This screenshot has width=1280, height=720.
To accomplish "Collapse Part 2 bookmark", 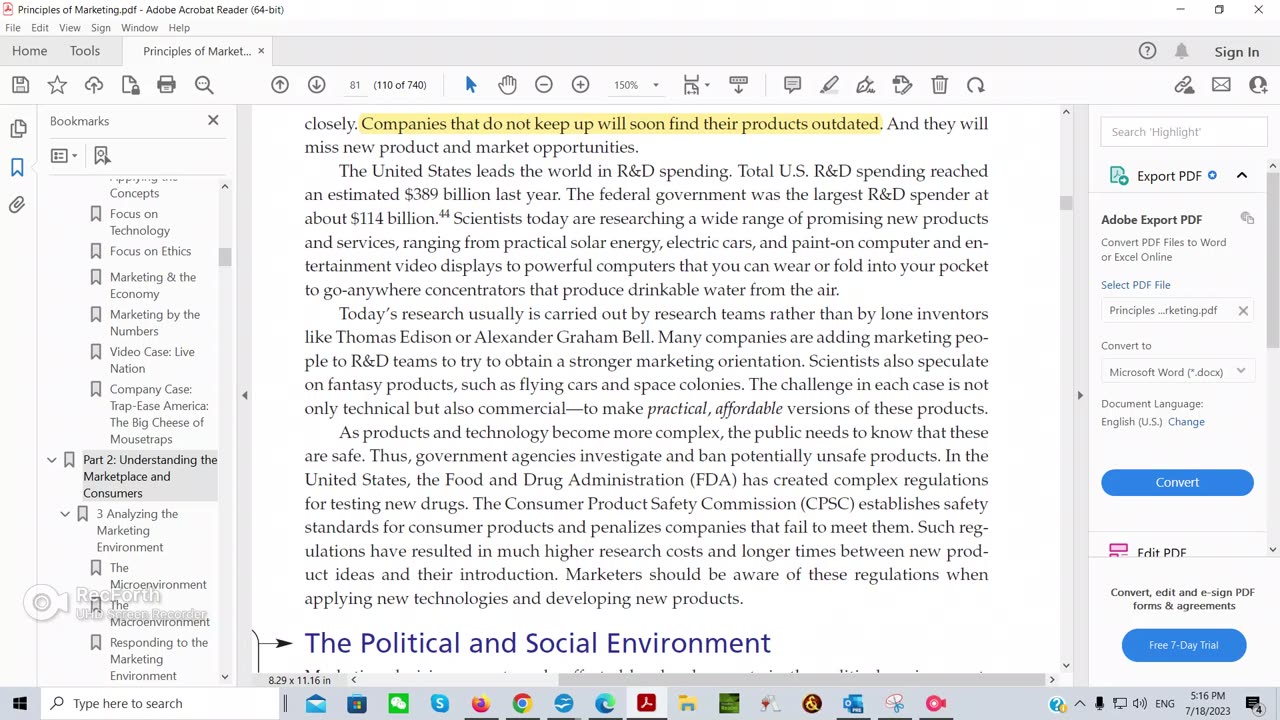I will tap(52, 460).
